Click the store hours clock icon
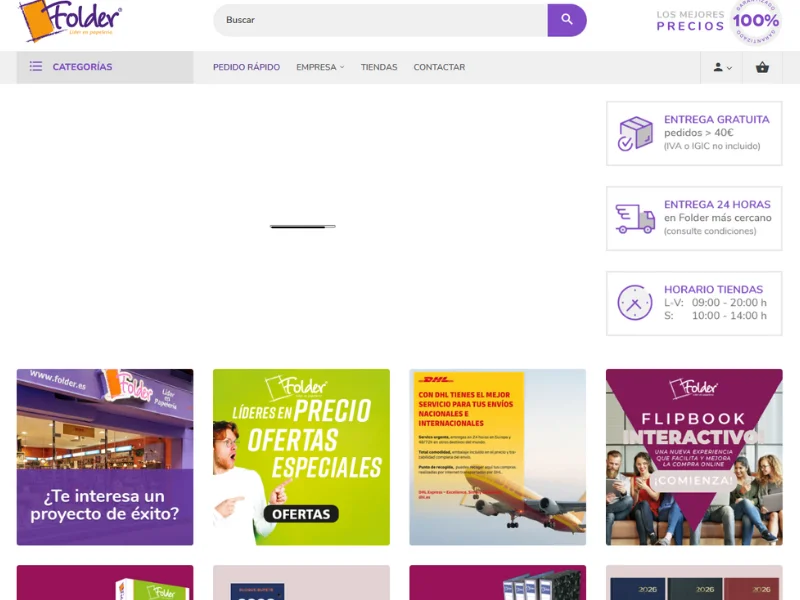This screenshot has width=800, height=600. (x=635, y=303)
